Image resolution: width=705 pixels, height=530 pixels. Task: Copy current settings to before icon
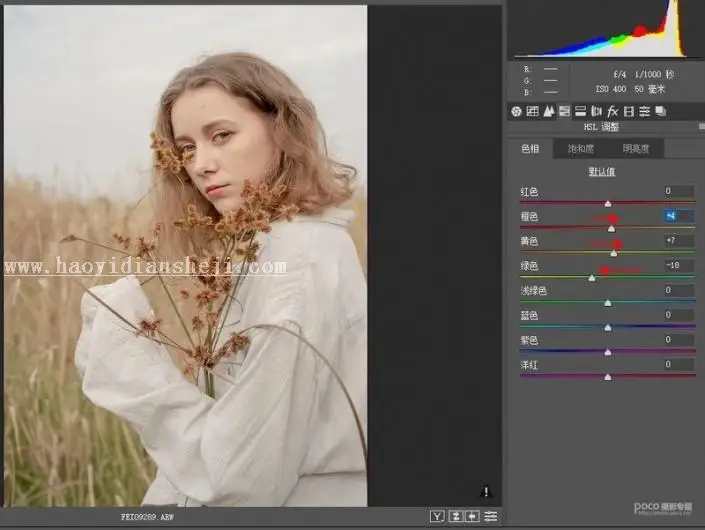coord(473,516)
